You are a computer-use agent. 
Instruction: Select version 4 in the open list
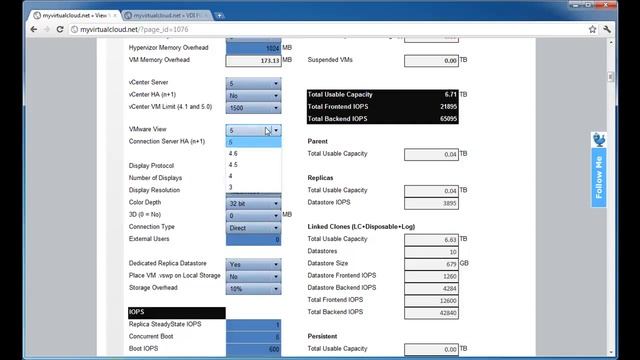click(x=253, y=176)
